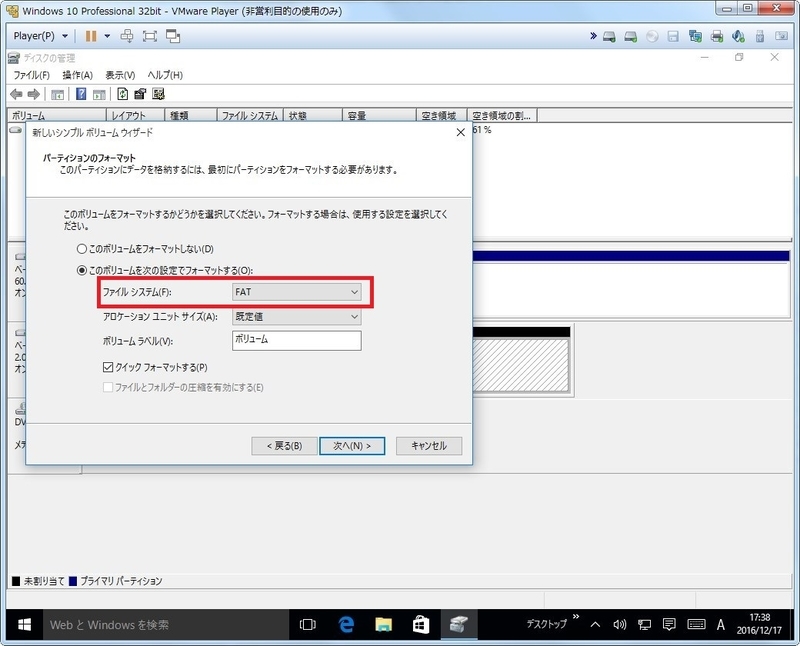Click the hatched unallocated disk region
The height and width of the screenshot is (646, 800).
click(x=520, y=365)
